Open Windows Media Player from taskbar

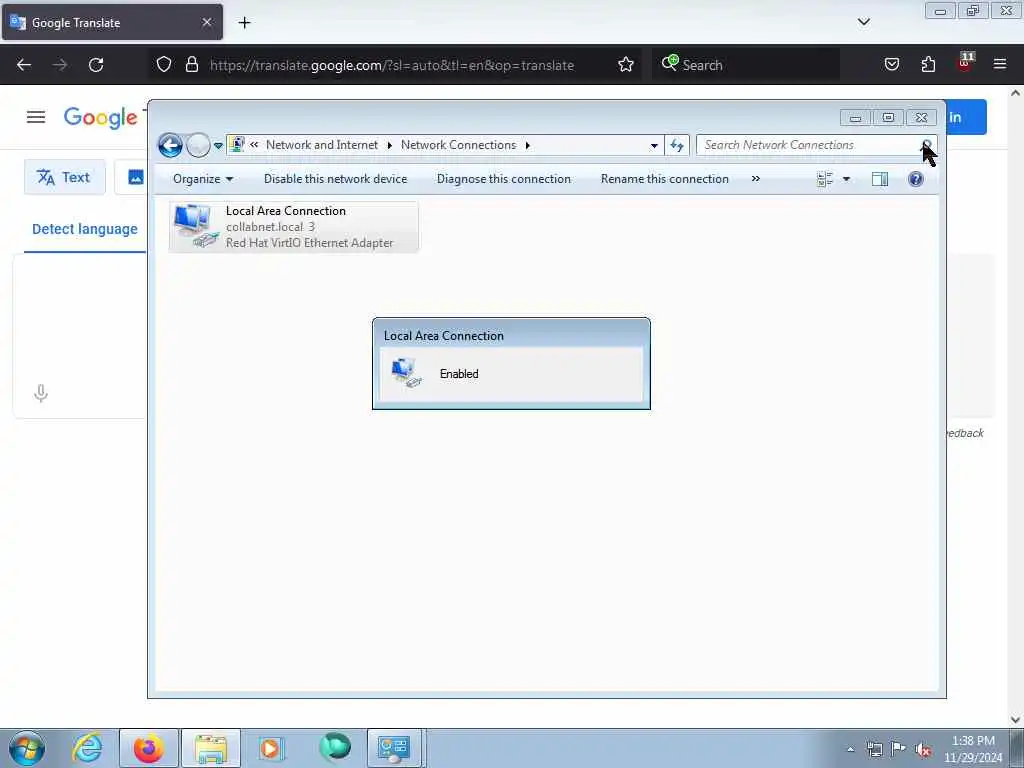click(270, 748)
